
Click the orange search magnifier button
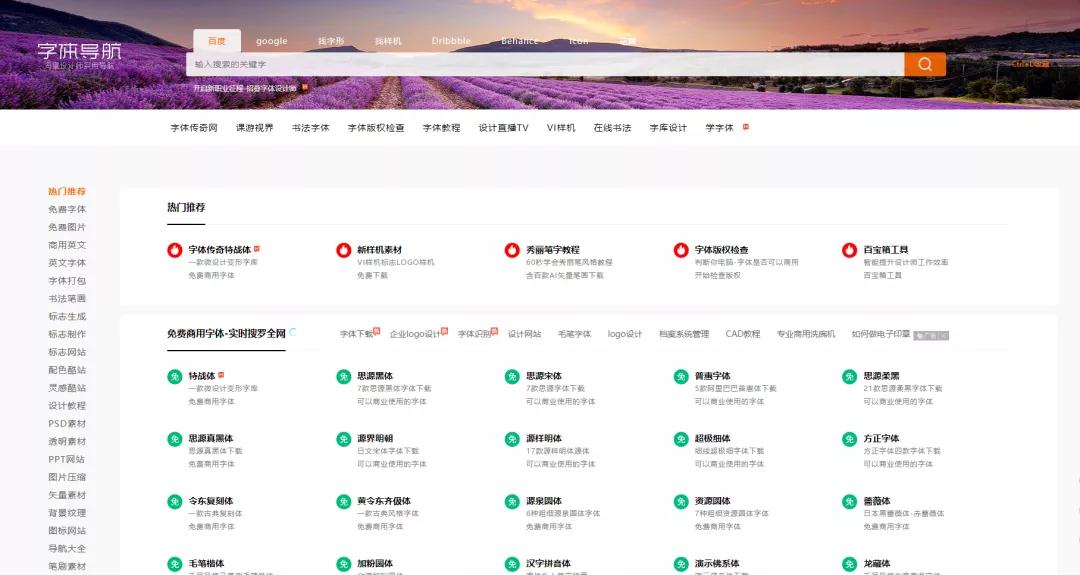pyautogui.click(x=924, y=64)
